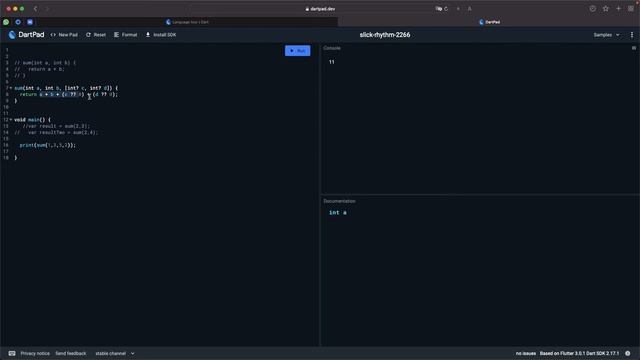
Task: Click the console output 11
Action: click(331, 62)
